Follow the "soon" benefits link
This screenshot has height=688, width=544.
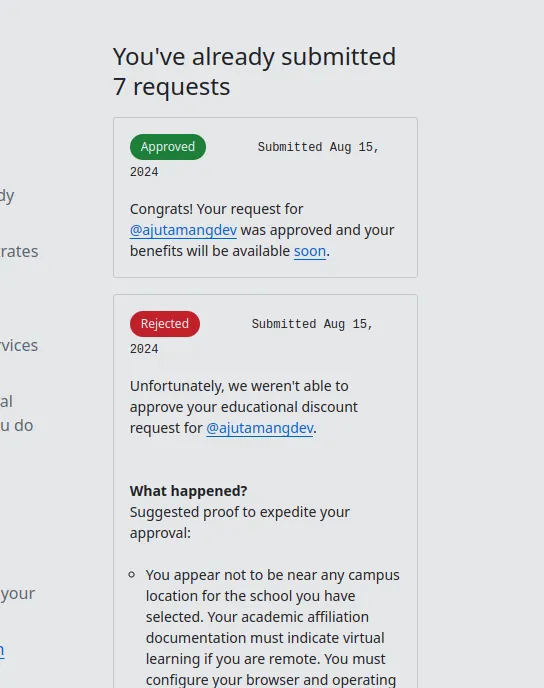tap(310, 251)
